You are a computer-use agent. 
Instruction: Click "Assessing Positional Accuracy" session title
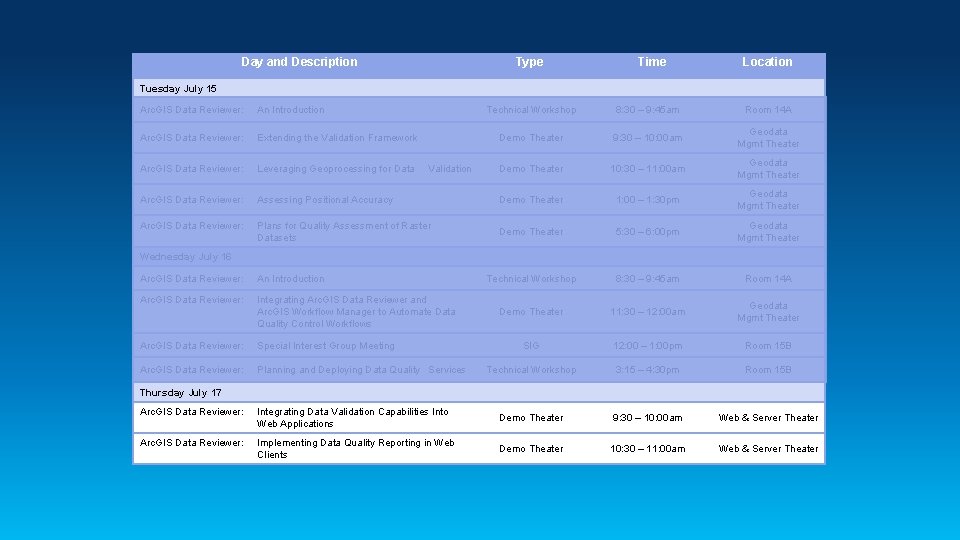click(324, 200)
